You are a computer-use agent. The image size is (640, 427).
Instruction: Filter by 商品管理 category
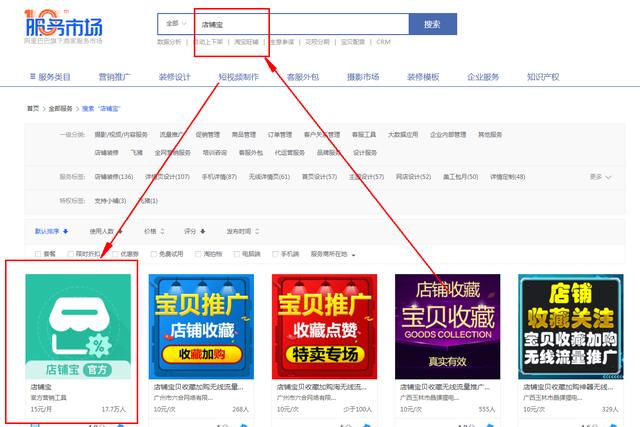pyautogui.click(x=244, y=134)
